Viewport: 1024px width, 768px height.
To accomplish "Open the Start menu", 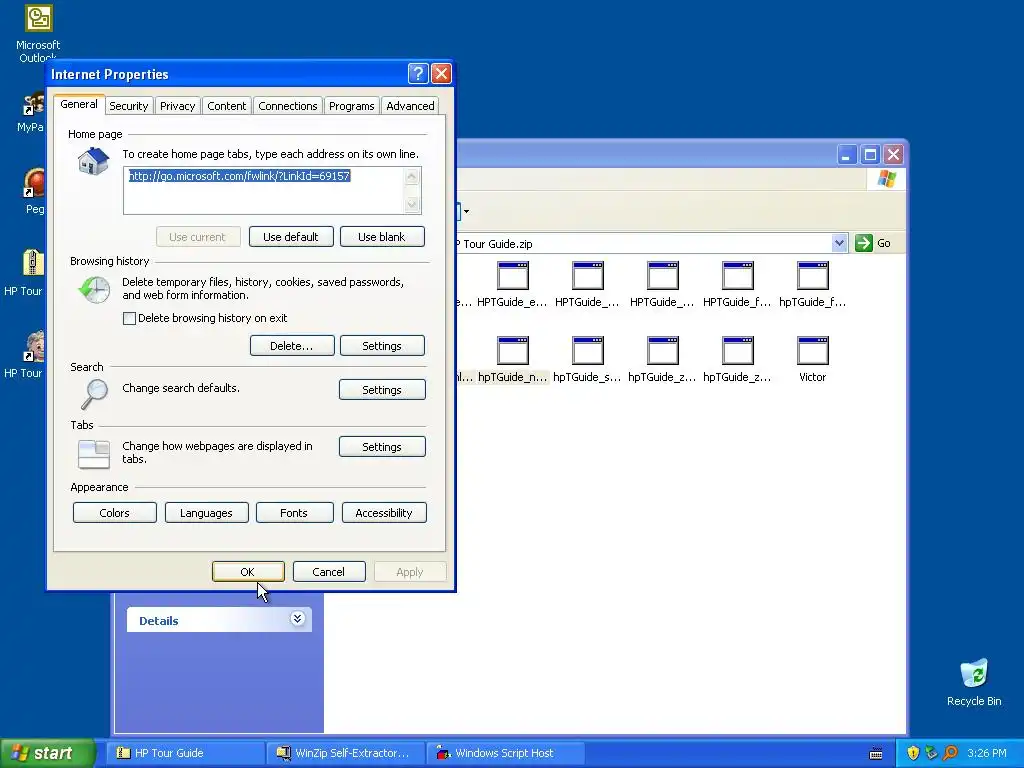I will click(x=46, y=753).
